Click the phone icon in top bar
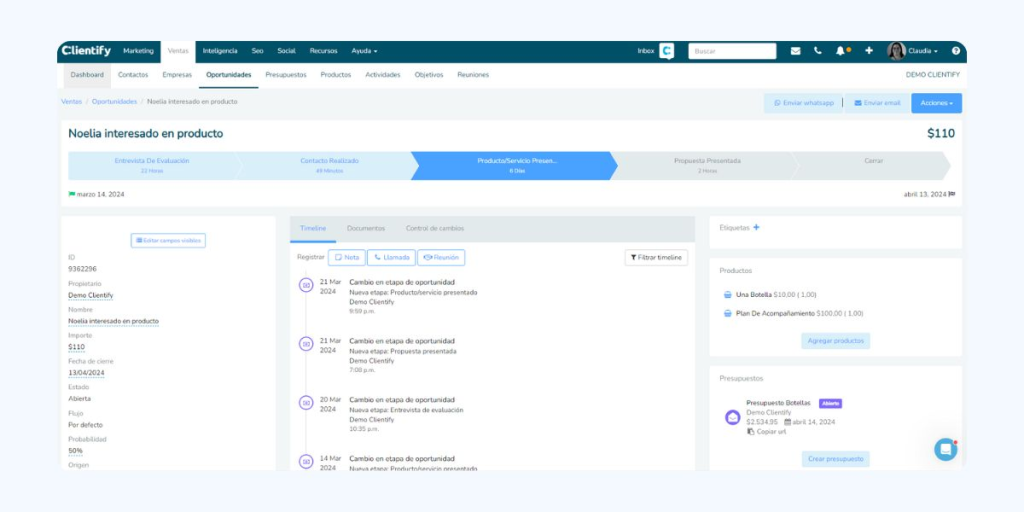This screenshot has width=1024, height=512. click(818, 51)
